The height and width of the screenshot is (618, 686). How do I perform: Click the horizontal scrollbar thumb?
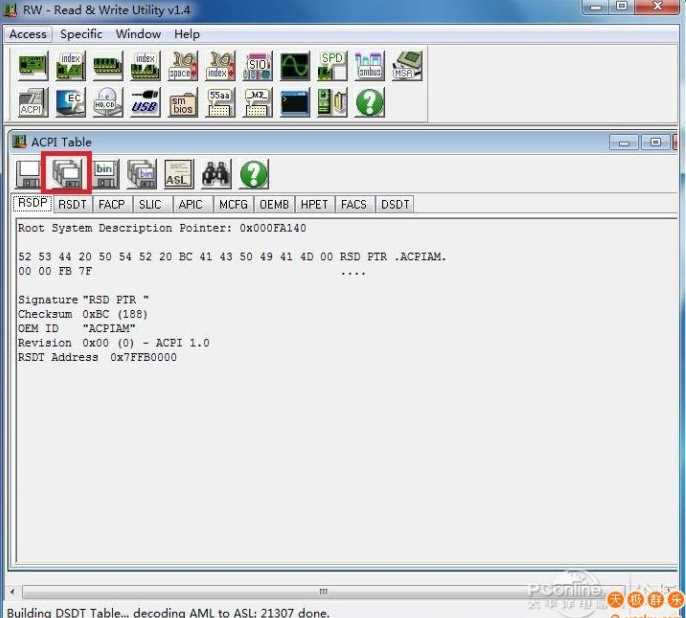click(323, 591)
